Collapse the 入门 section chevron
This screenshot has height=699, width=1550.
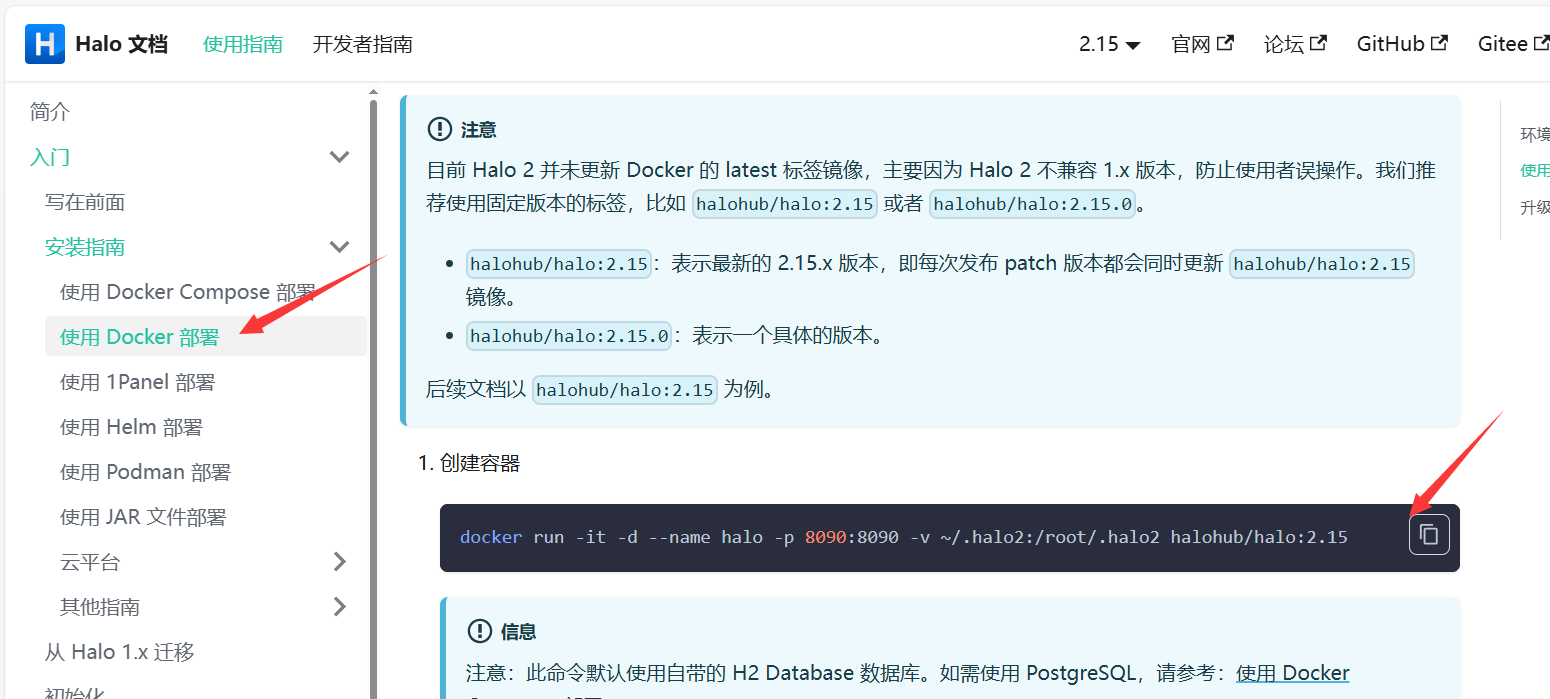(340, 157)
